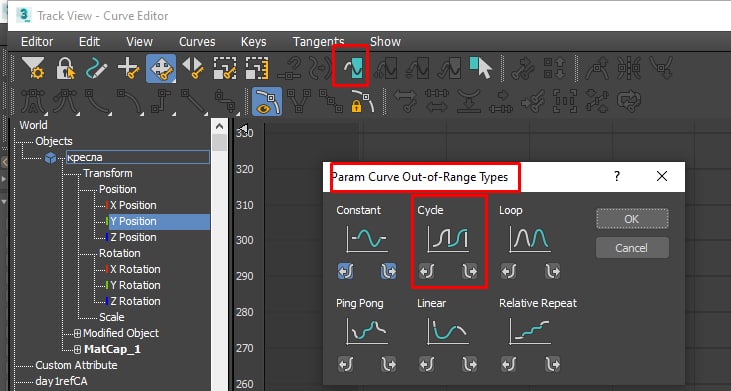Choose the Slide Keys tool
This screenshot has width=731, height=391.
[193, 69]
